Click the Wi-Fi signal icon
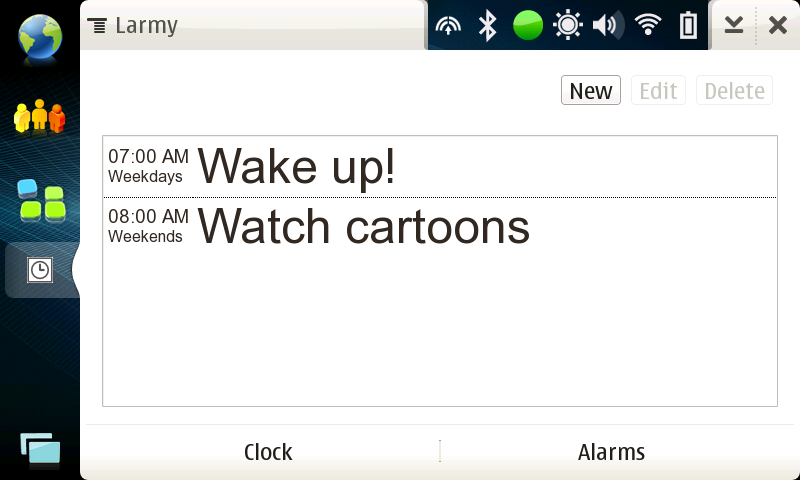Viewport: 800px width, 480px height. (648, 24)
